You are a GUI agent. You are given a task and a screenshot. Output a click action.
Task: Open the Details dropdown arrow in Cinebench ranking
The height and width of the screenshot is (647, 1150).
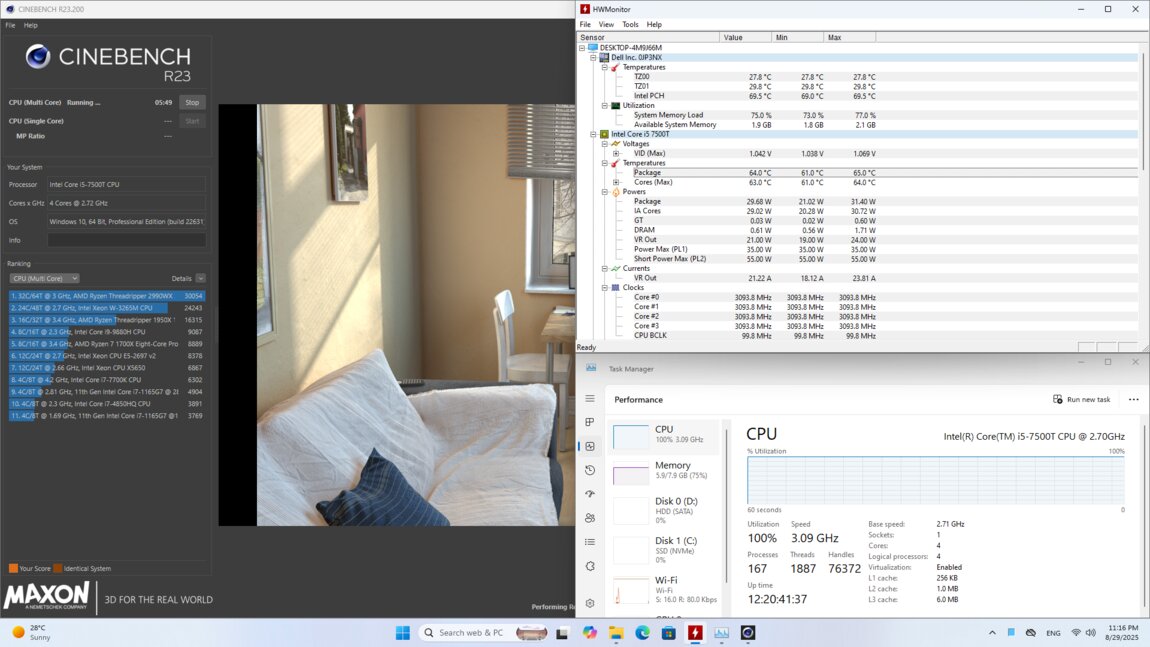(x=201, y=278)
